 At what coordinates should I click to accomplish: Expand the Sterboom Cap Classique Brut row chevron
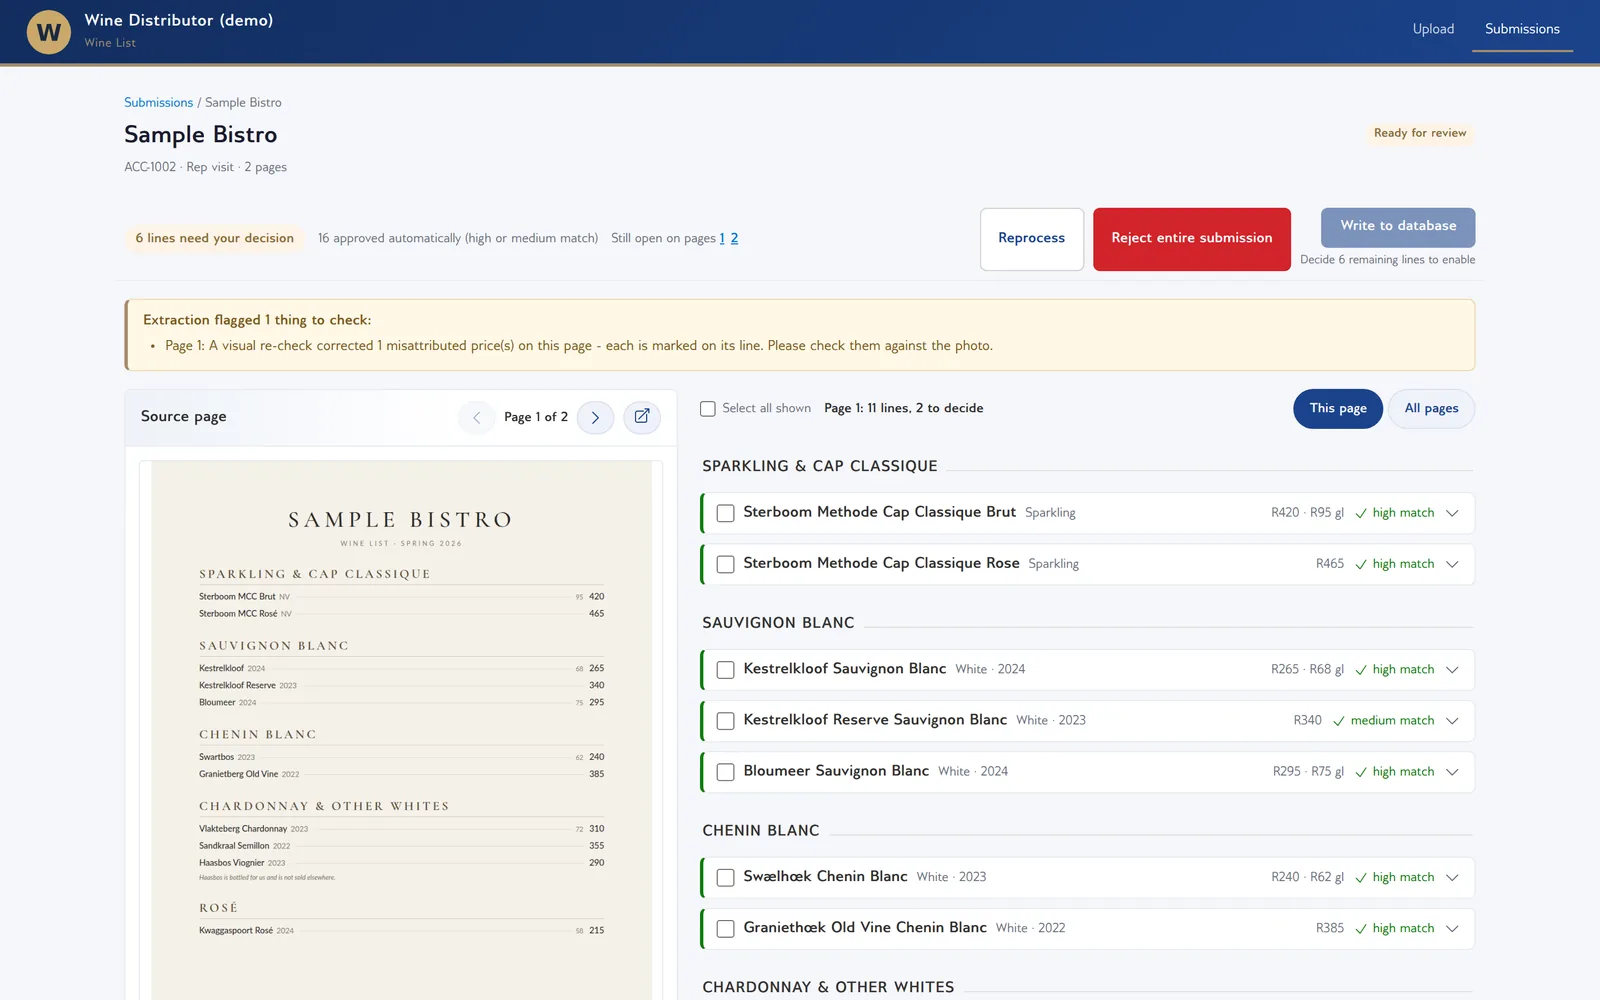click(1452, 513)
